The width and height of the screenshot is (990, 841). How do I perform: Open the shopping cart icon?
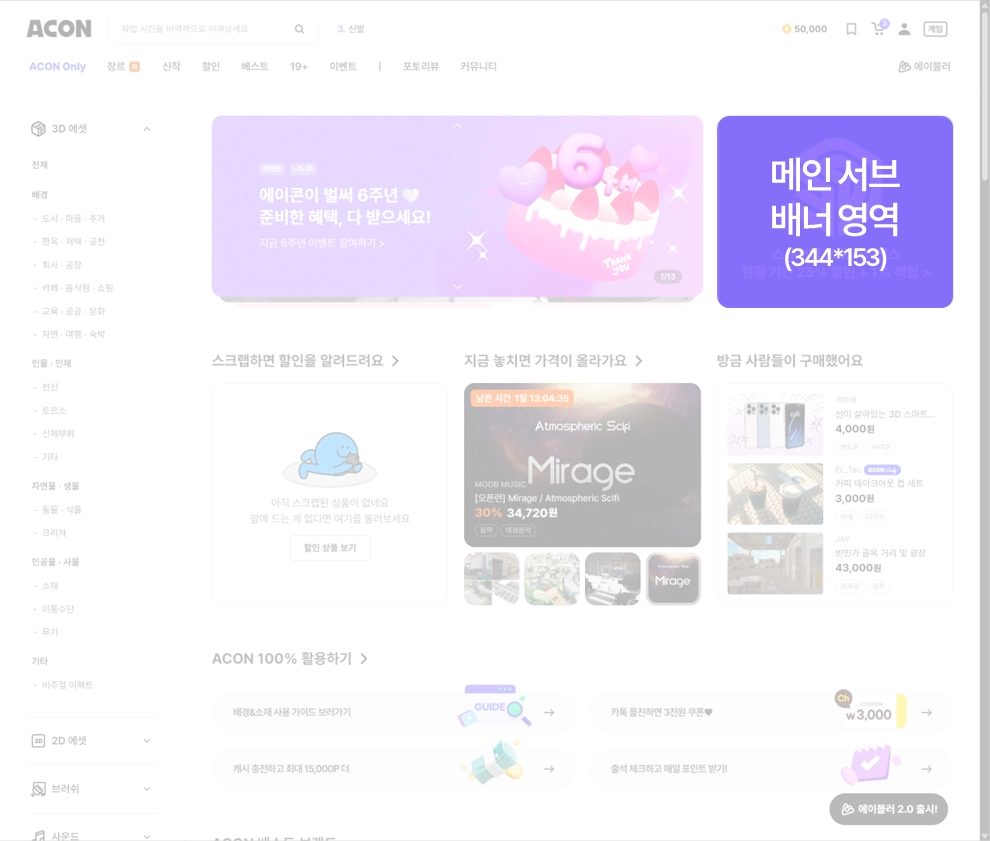[879, 28]
